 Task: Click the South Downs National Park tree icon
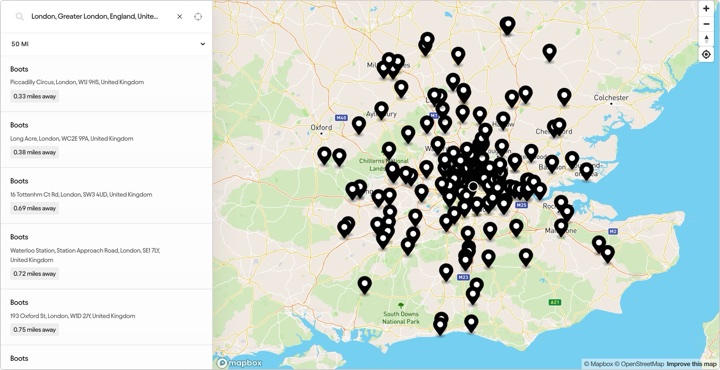point(401,305)
